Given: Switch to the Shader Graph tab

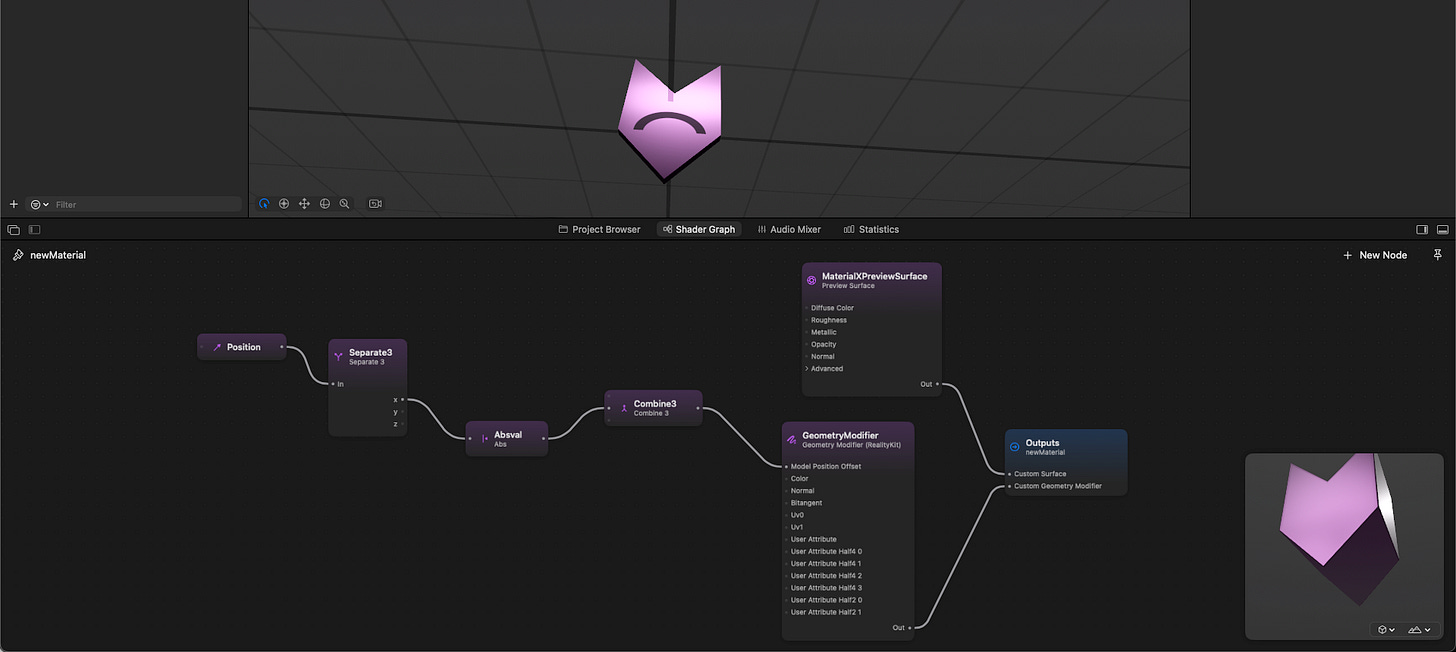Looking at the screenshot, I should pyautogui.click(x=699, y=229).
